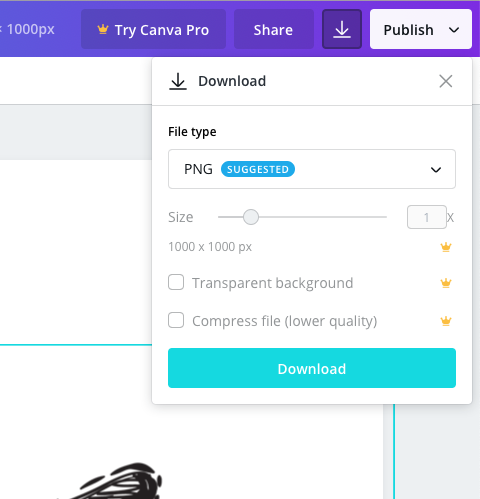Click the teal Download button
This screenshot has width=480, height=499.
[x=312, y=368]
